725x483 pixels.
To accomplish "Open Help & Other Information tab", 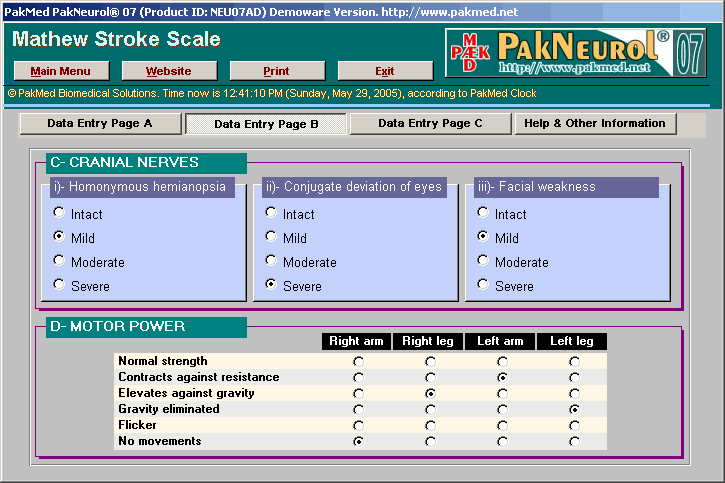I will click(596, 123).
